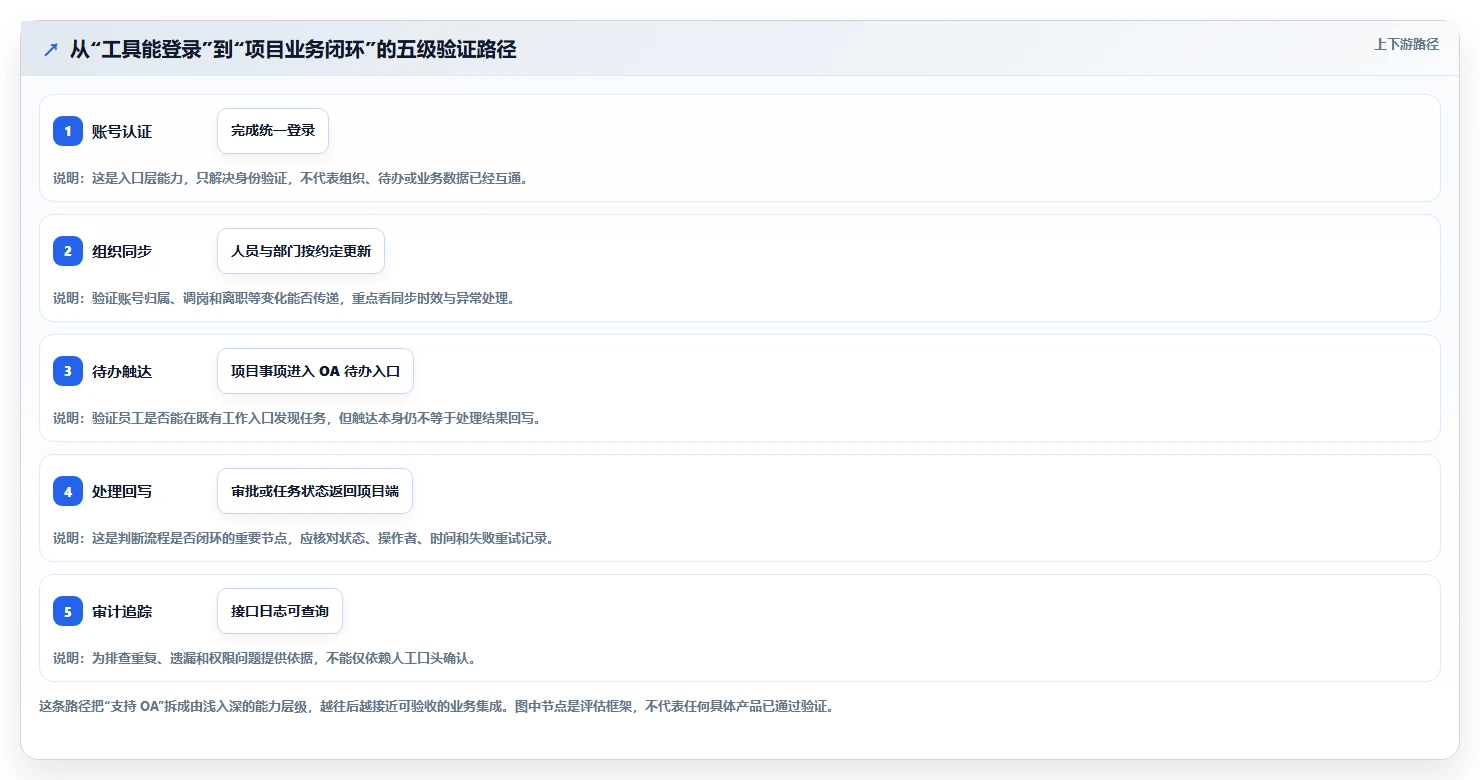
Task: Click step number 1 badge
Action: (x=68, y=131)
